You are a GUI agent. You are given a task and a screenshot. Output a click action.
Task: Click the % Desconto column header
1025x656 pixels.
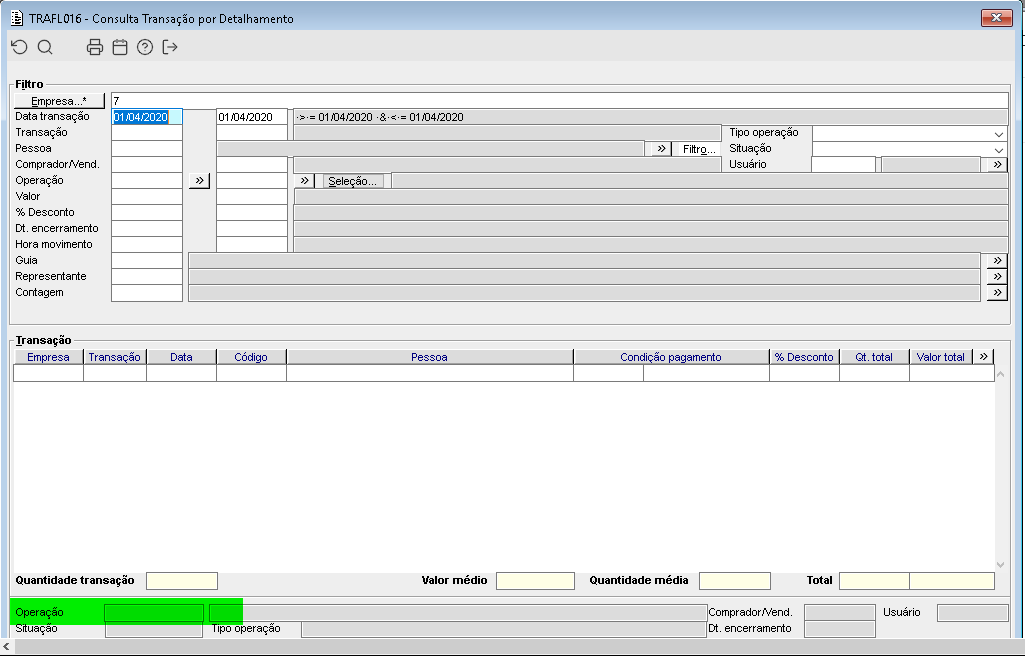point(804,357)
